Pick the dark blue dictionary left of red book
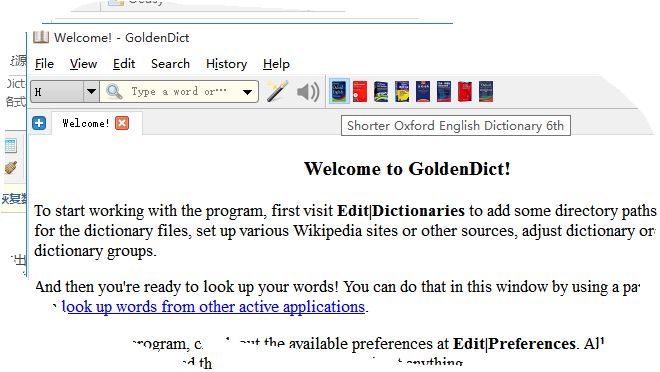This screenshot has width=660, height=372. [444, 91]
